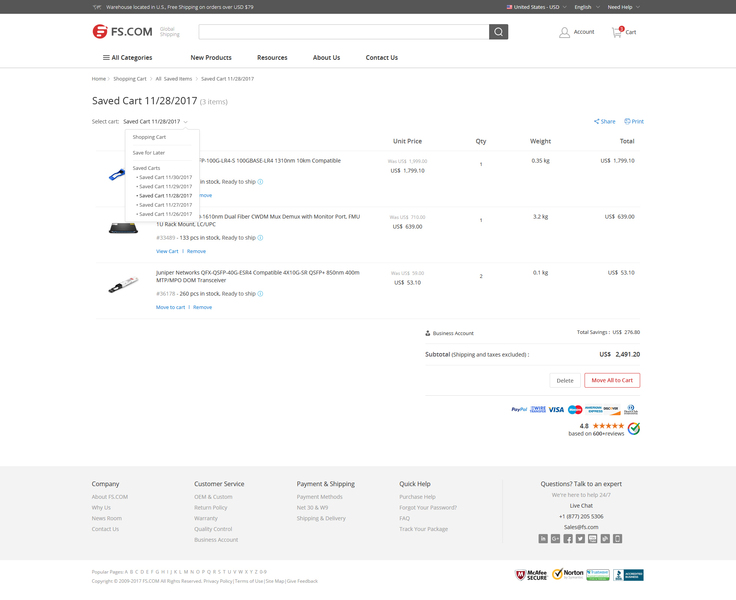Click the Facebook icon in footer
This screenshot has height=600, width=736.
point(568,538)
